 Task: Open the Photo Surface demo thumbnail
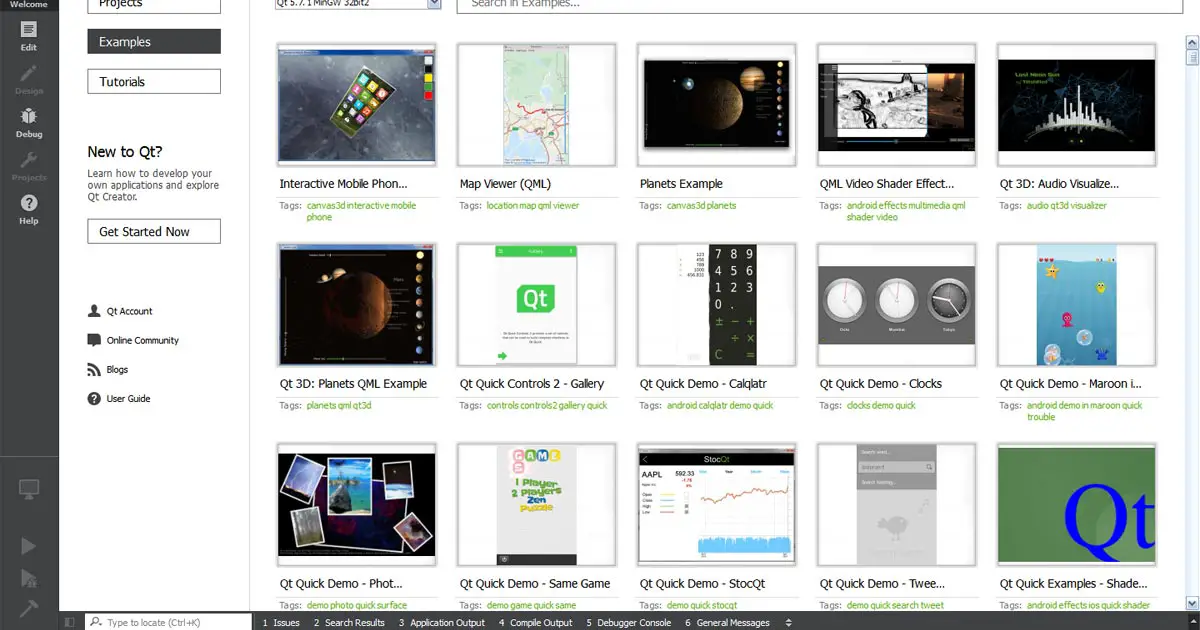coord(357,504)
